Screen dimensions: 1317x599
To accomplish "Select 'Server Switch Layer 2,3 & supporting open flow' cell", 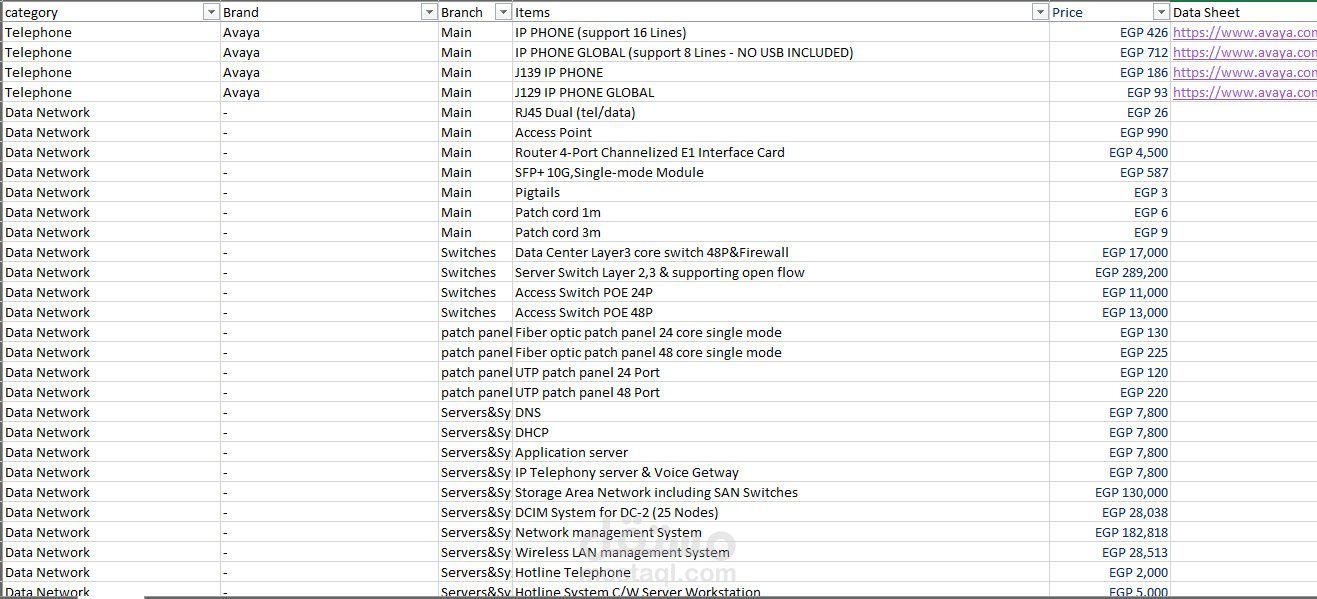I will tap(781, 272).
